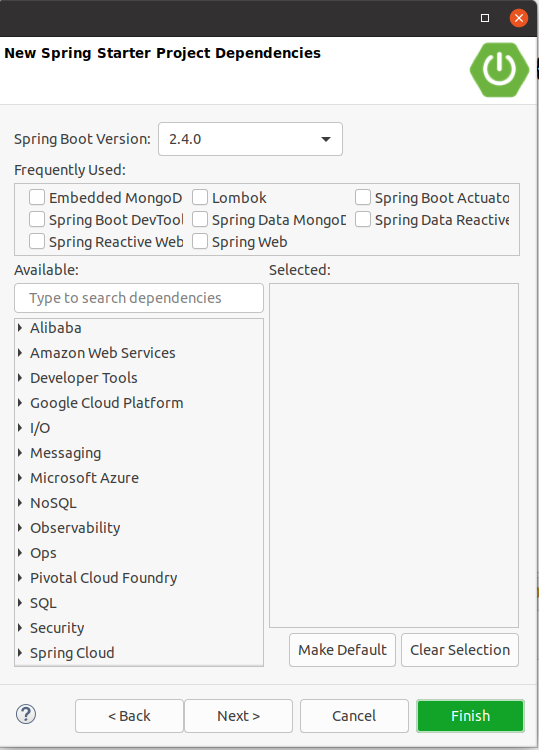Check the Embedded MongoDB checkbox
The image size is (539, 750).
pyautogui.click(x=37, y=198)
